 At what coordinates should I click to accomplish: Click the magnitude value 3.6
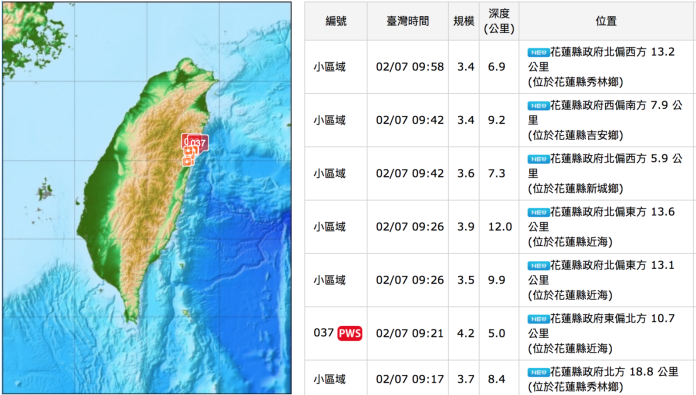coord(466,174)
